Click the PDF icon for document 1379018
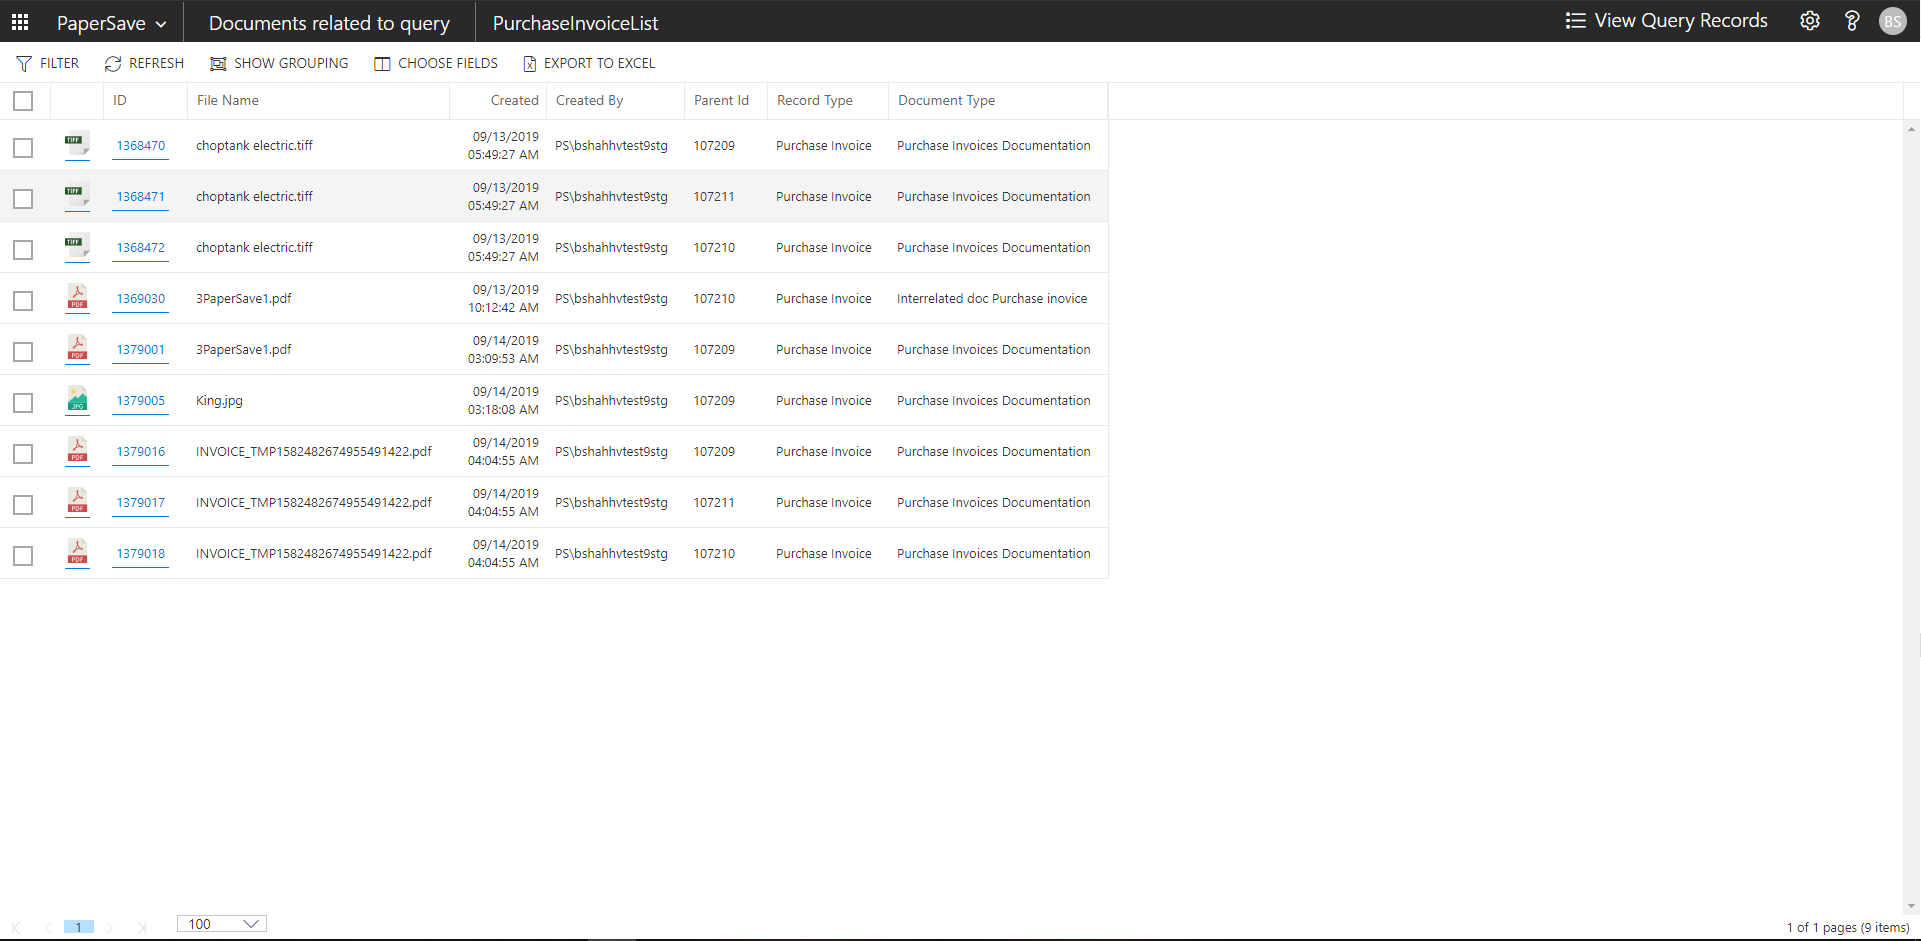1921x941 pixels. pyautogui.click(x=77, y=552)
